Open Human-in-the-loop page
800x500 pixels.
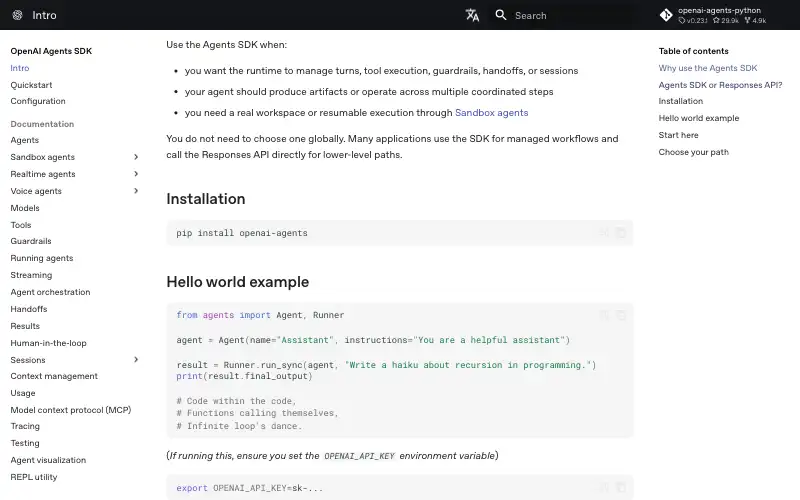[x=48, y=343]
